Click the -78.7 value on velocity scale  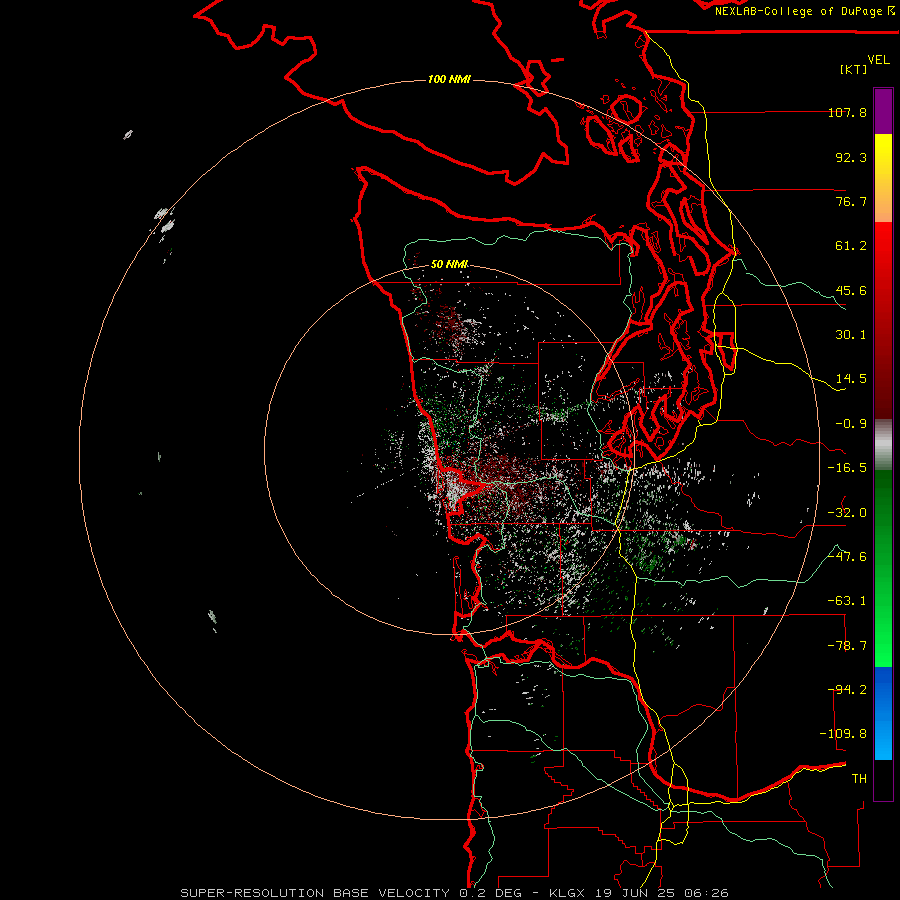[847, 646]
